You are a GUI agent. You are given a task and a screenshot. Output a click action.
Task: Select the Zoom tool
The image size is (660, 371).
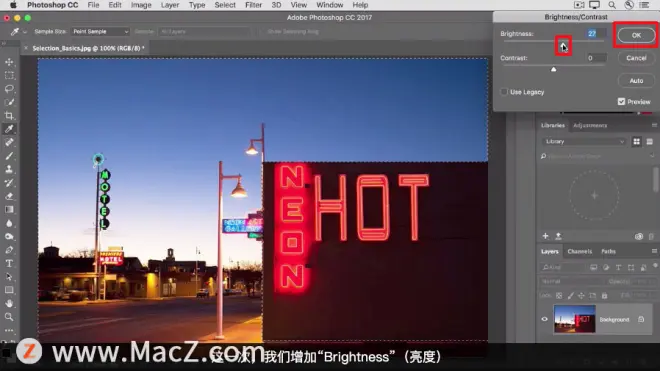[9, 317]
